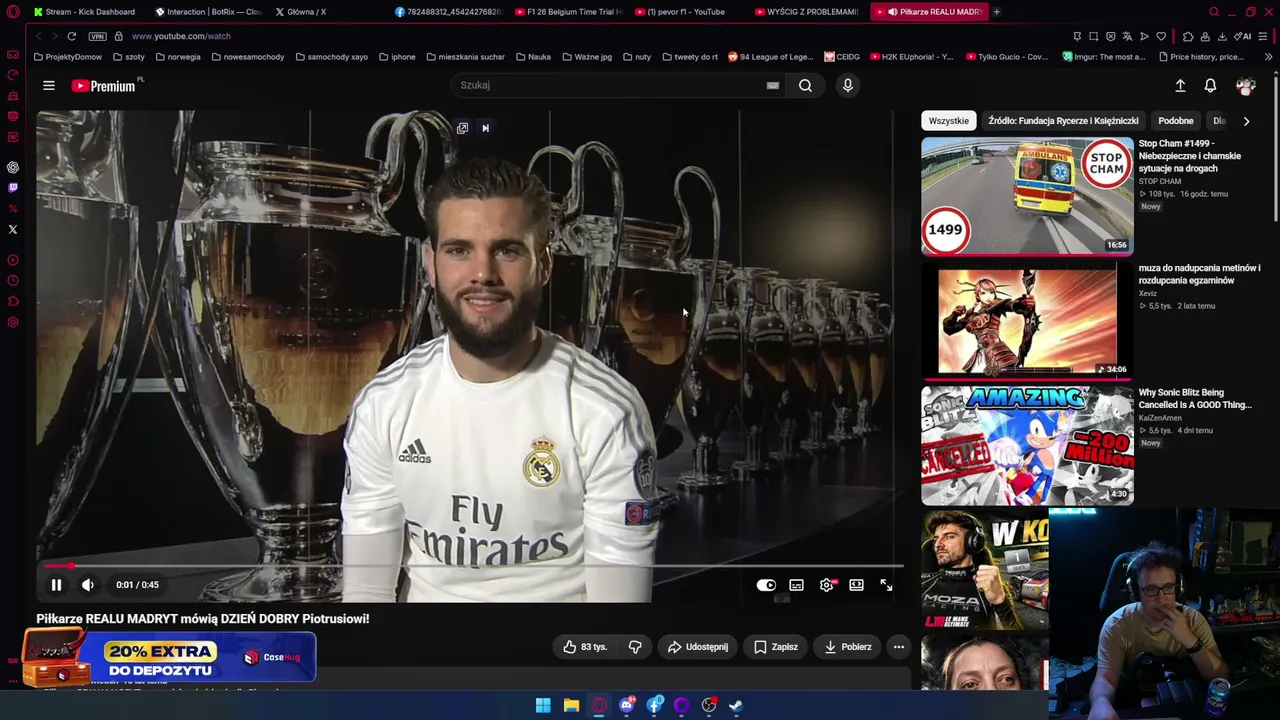Open a new browser tab

pyautogui.click(x=996, y=12)
